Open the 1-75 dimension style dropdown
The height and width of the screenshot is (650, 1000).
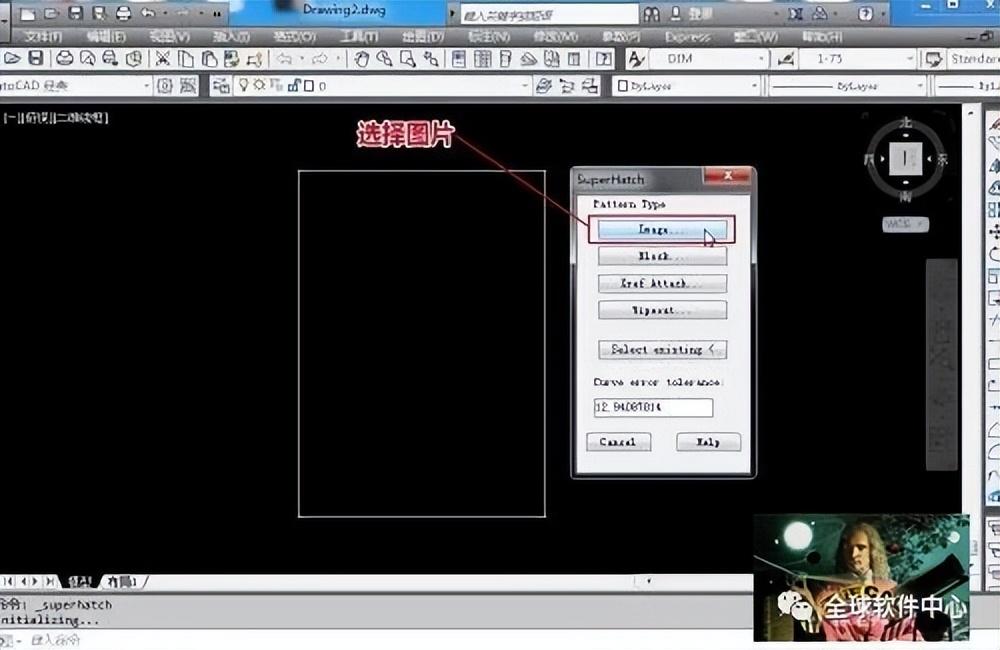(x=857, y=59)
